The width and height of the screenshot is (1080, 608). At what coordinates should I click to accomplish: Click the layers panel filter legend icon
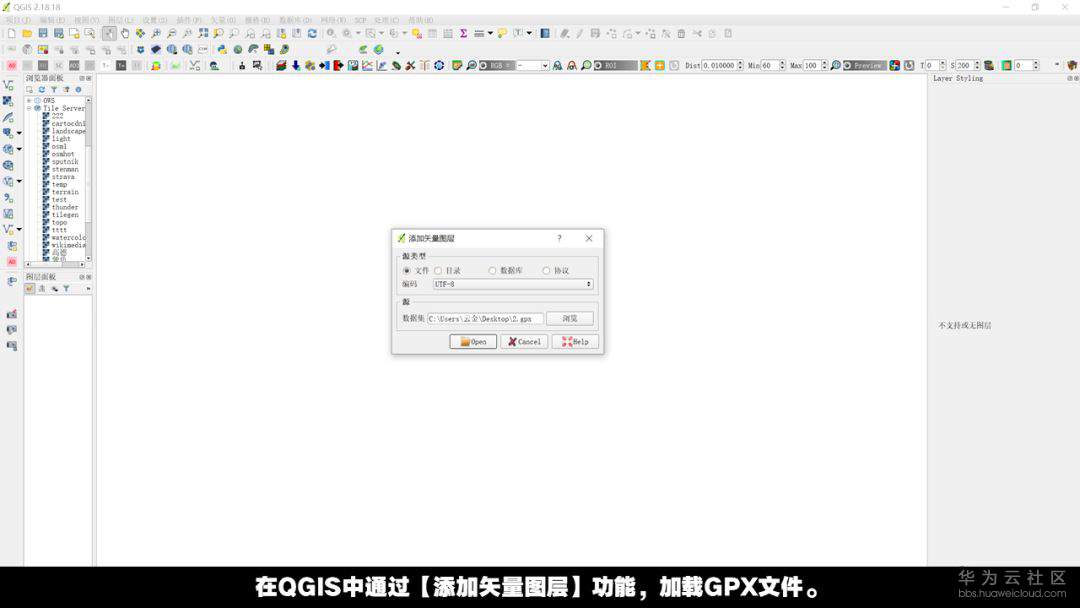click(66, 289)
